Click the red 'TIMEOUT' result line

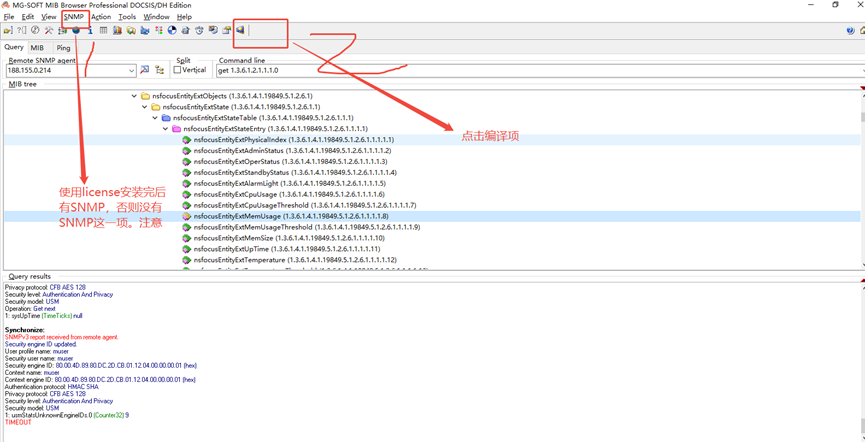coord(18,422)
